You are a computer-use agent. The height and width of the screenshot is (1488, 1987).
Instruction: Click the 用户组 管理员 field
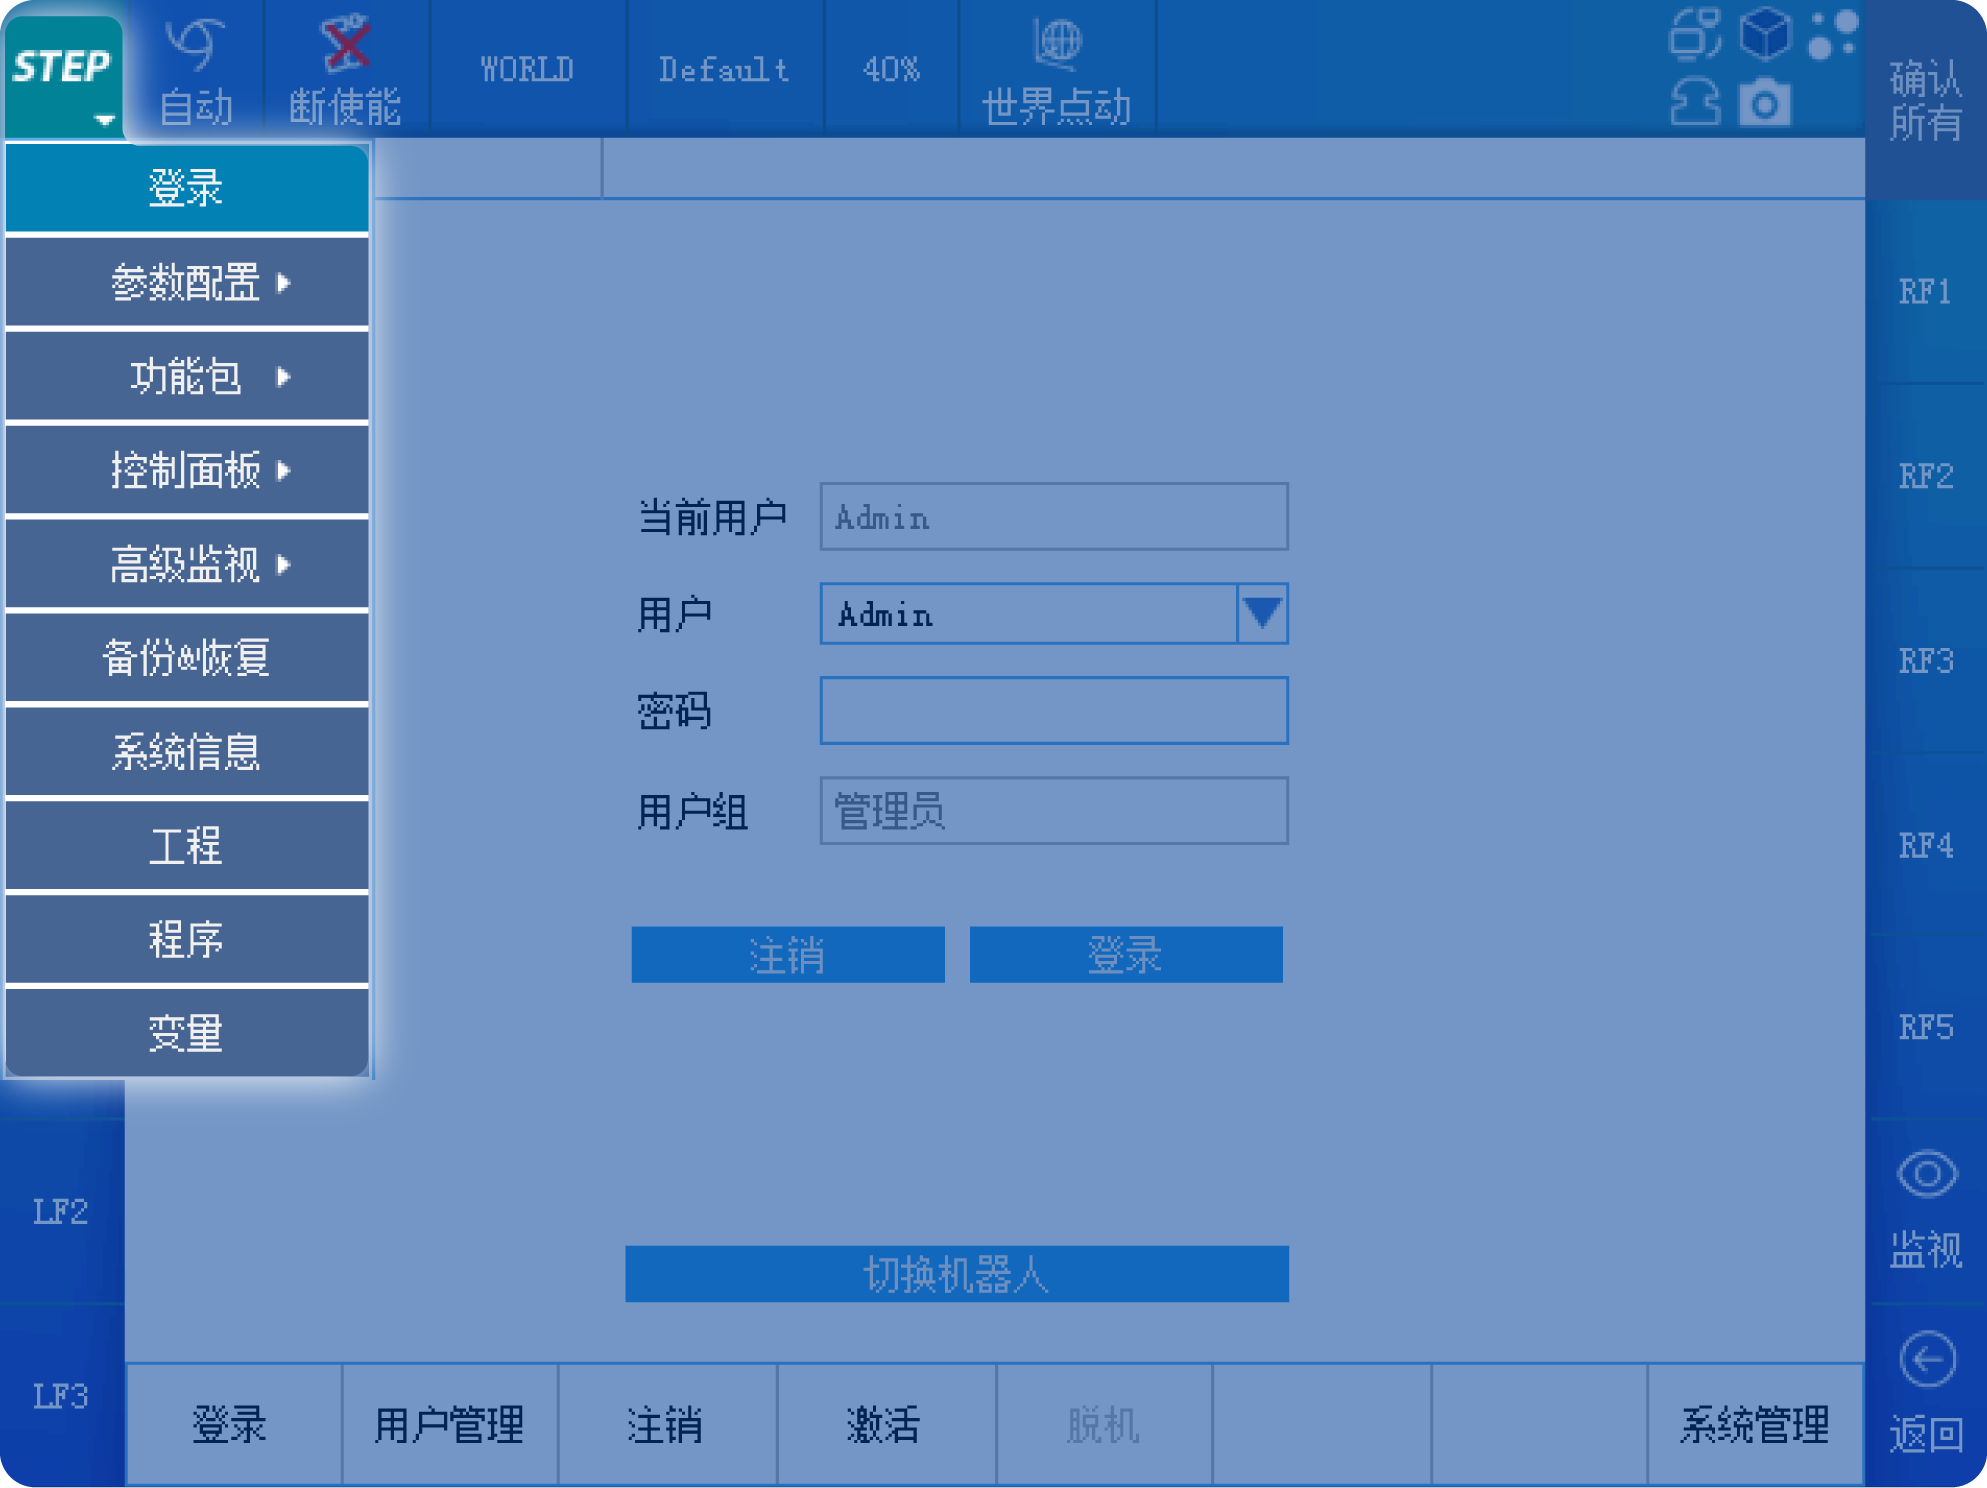[x=1054, y=811]
